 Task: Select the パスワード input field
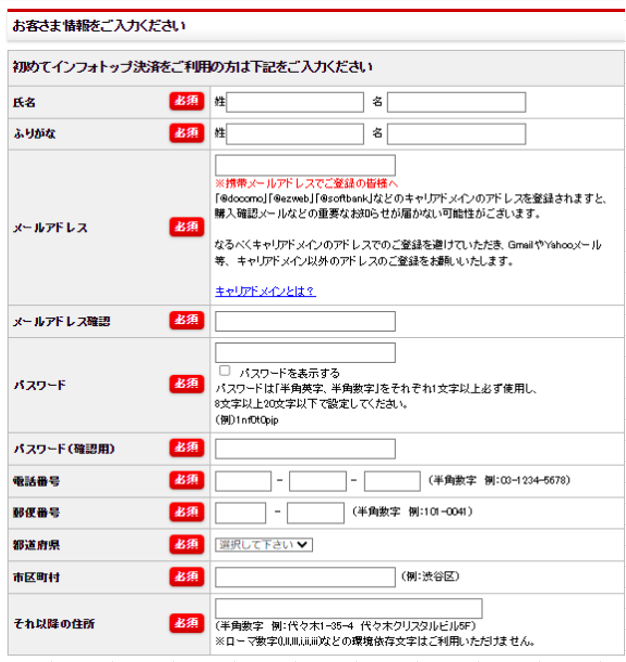[x=305, y=353]
